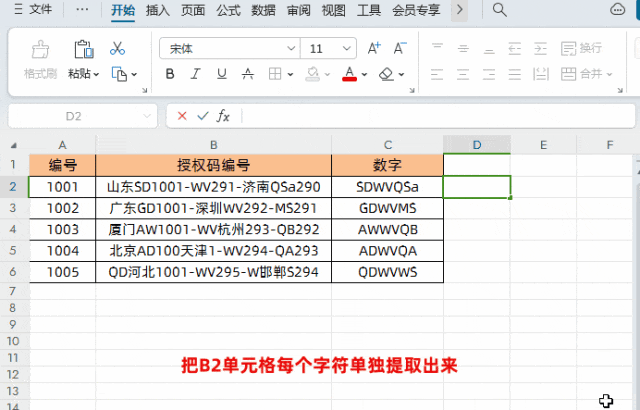Open the 文件 menu
The image size is (640, 410).
coord(34,10)
